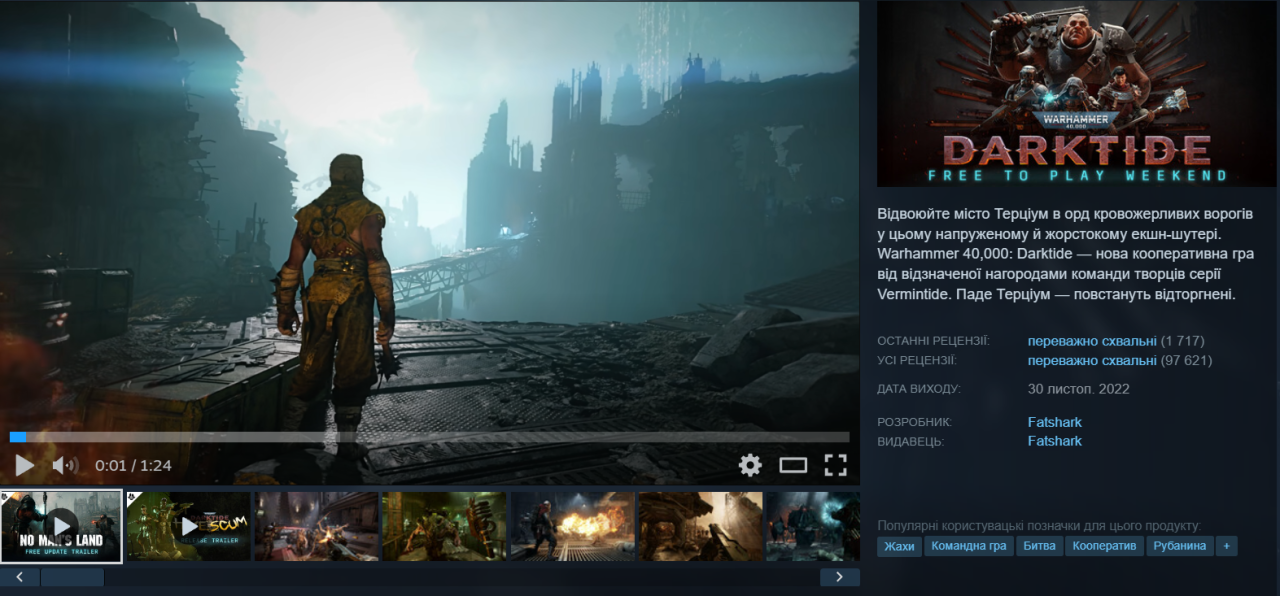Image resolution: width=1280 pixels, height=596 pixels.
Task: Open the explosion screenshot thumbnail
Action: (x=572, y=526)
